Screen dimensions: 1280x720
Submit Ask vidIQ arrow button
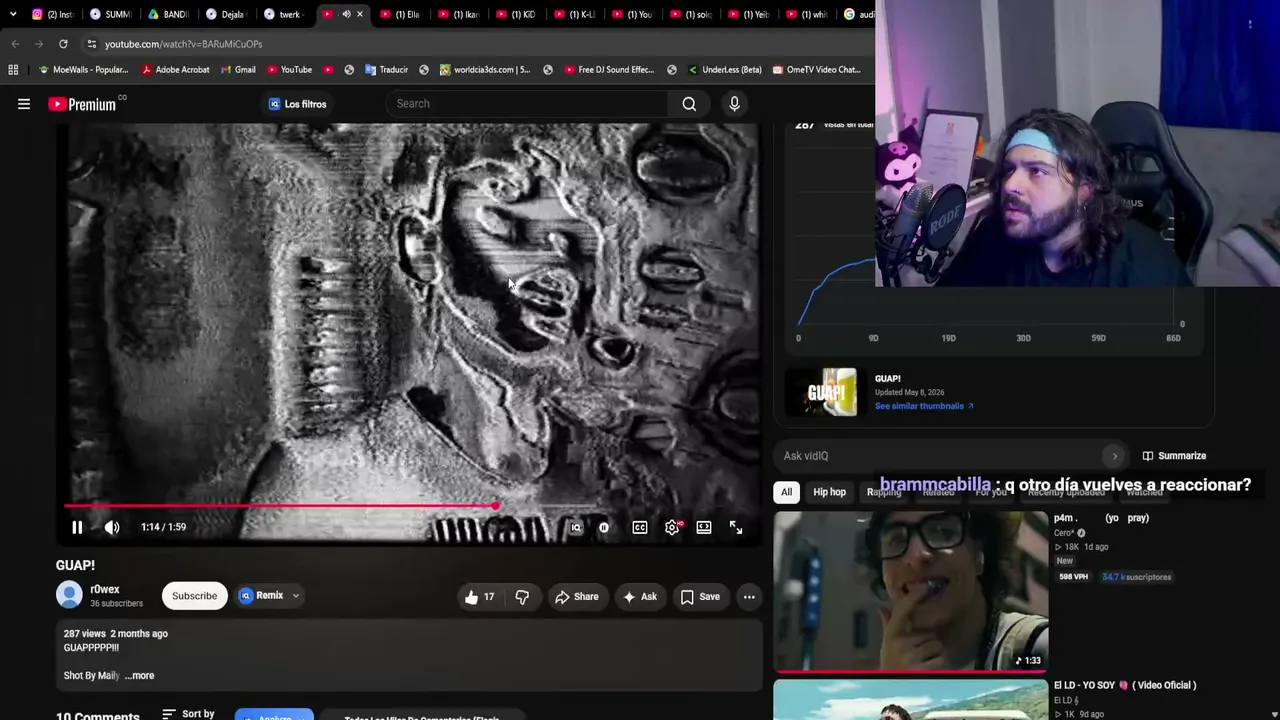1115,456
